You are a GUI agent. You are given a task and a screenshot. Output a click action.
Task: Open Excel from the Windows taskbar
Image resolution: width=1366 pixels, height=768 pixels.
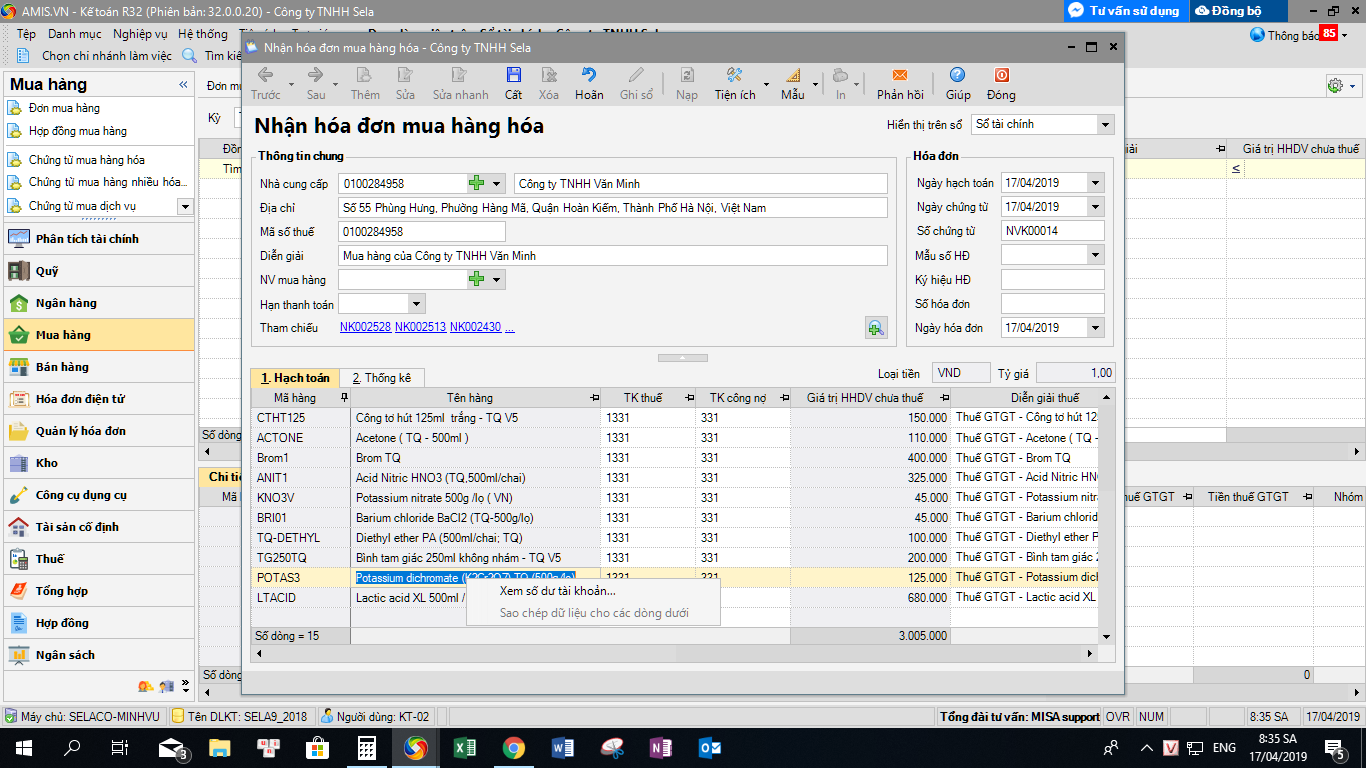click(464, 748)
